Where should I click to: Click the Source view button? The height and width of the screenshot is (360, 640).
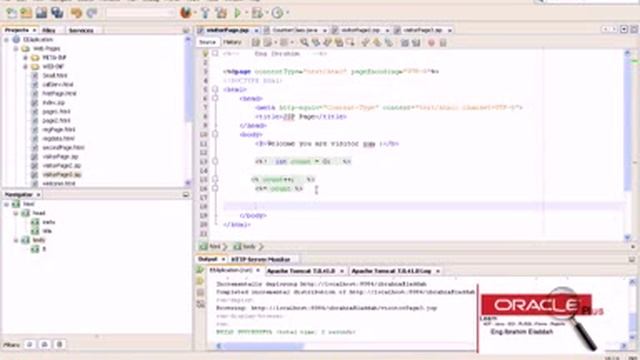207,42
